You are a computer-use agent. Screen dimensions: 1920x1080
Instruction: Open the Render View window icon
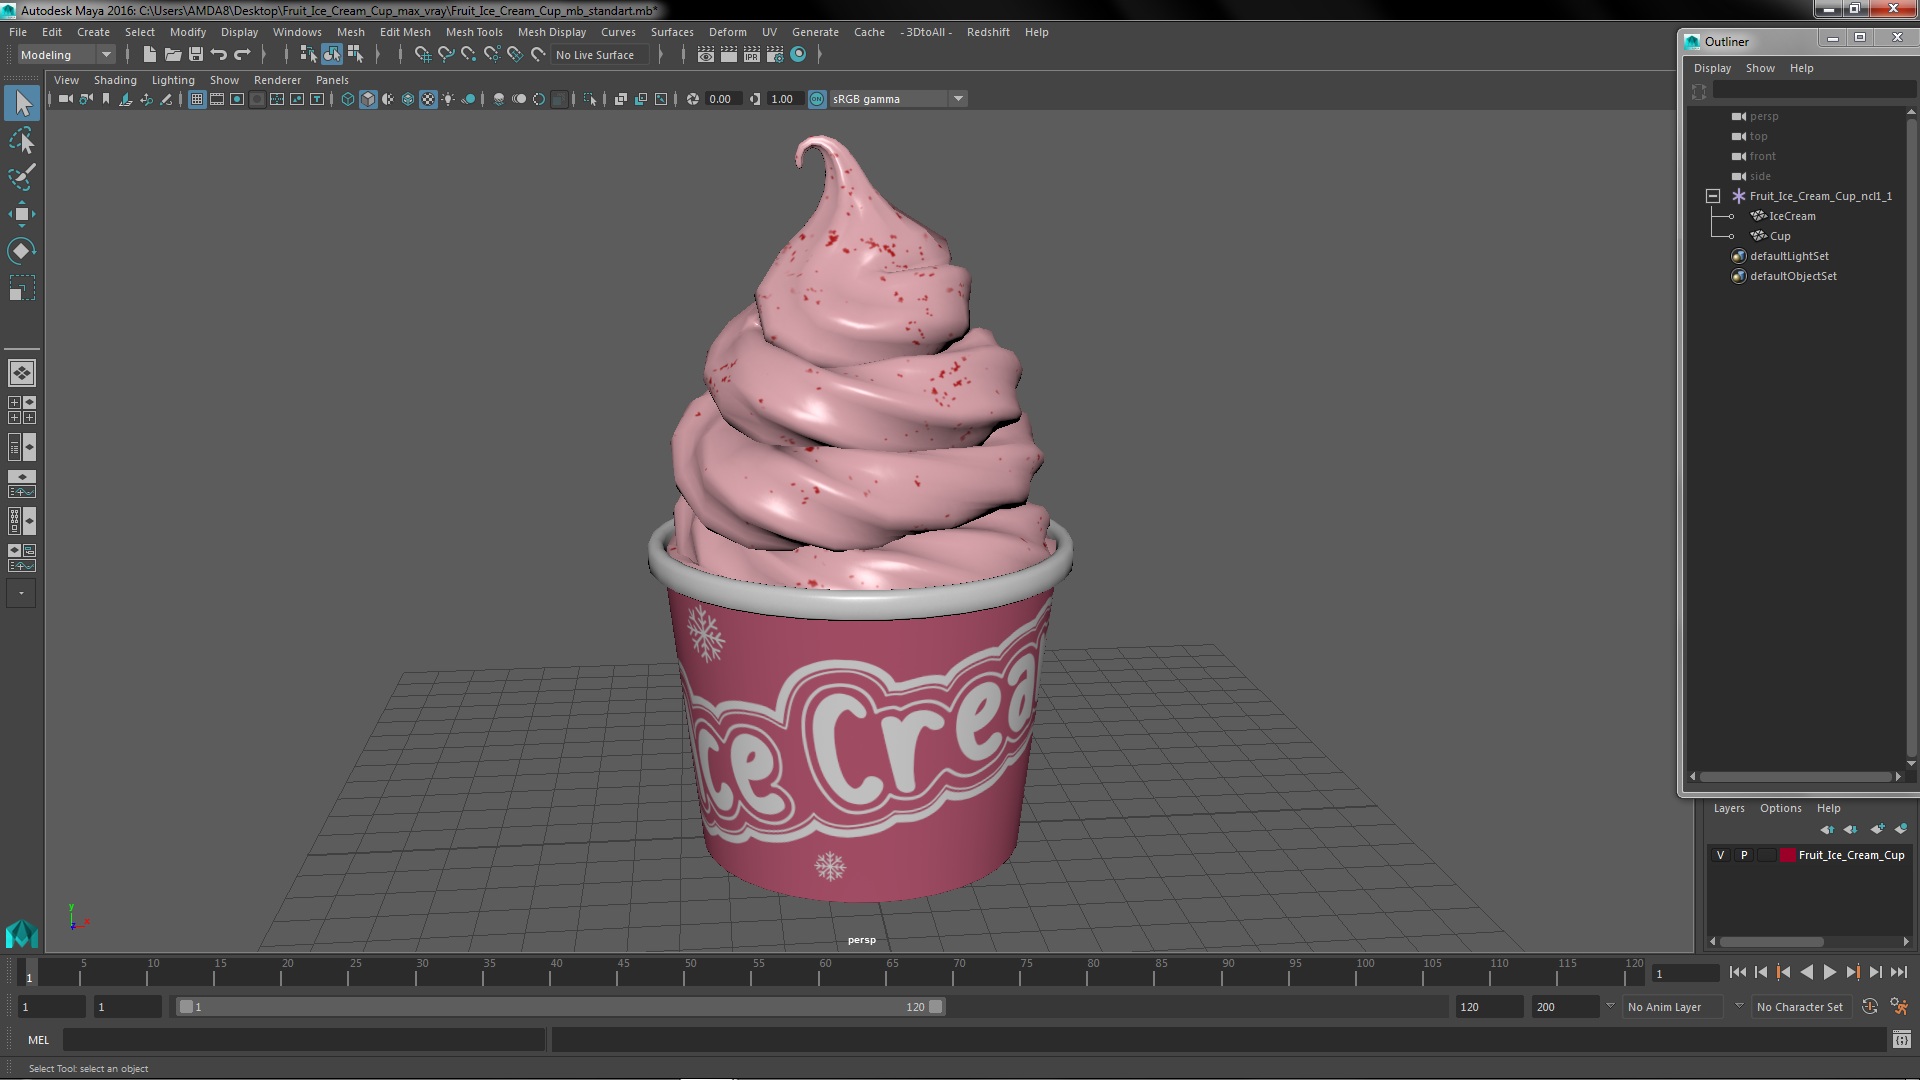pos(706,55)
